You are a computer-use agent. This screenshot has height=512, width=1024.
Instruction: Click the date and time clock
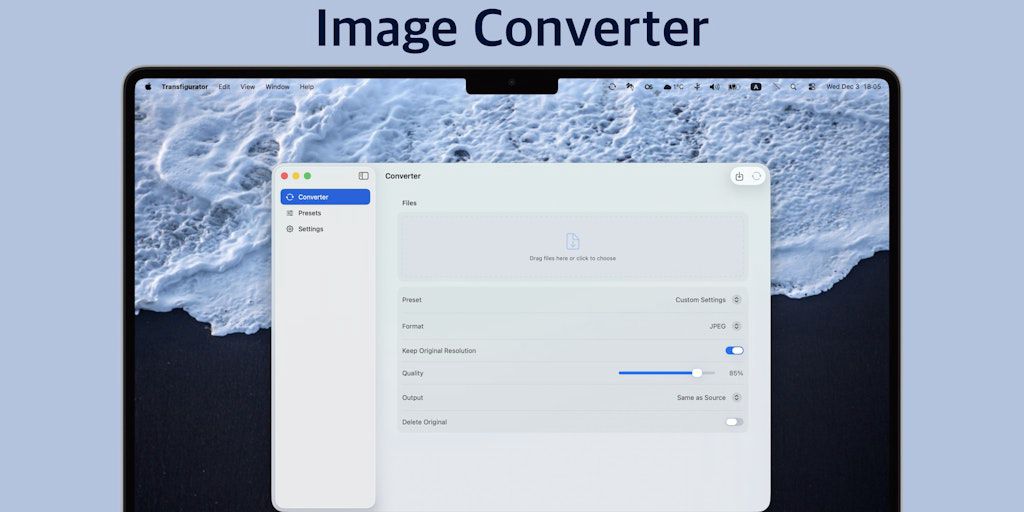coord(853,87)
